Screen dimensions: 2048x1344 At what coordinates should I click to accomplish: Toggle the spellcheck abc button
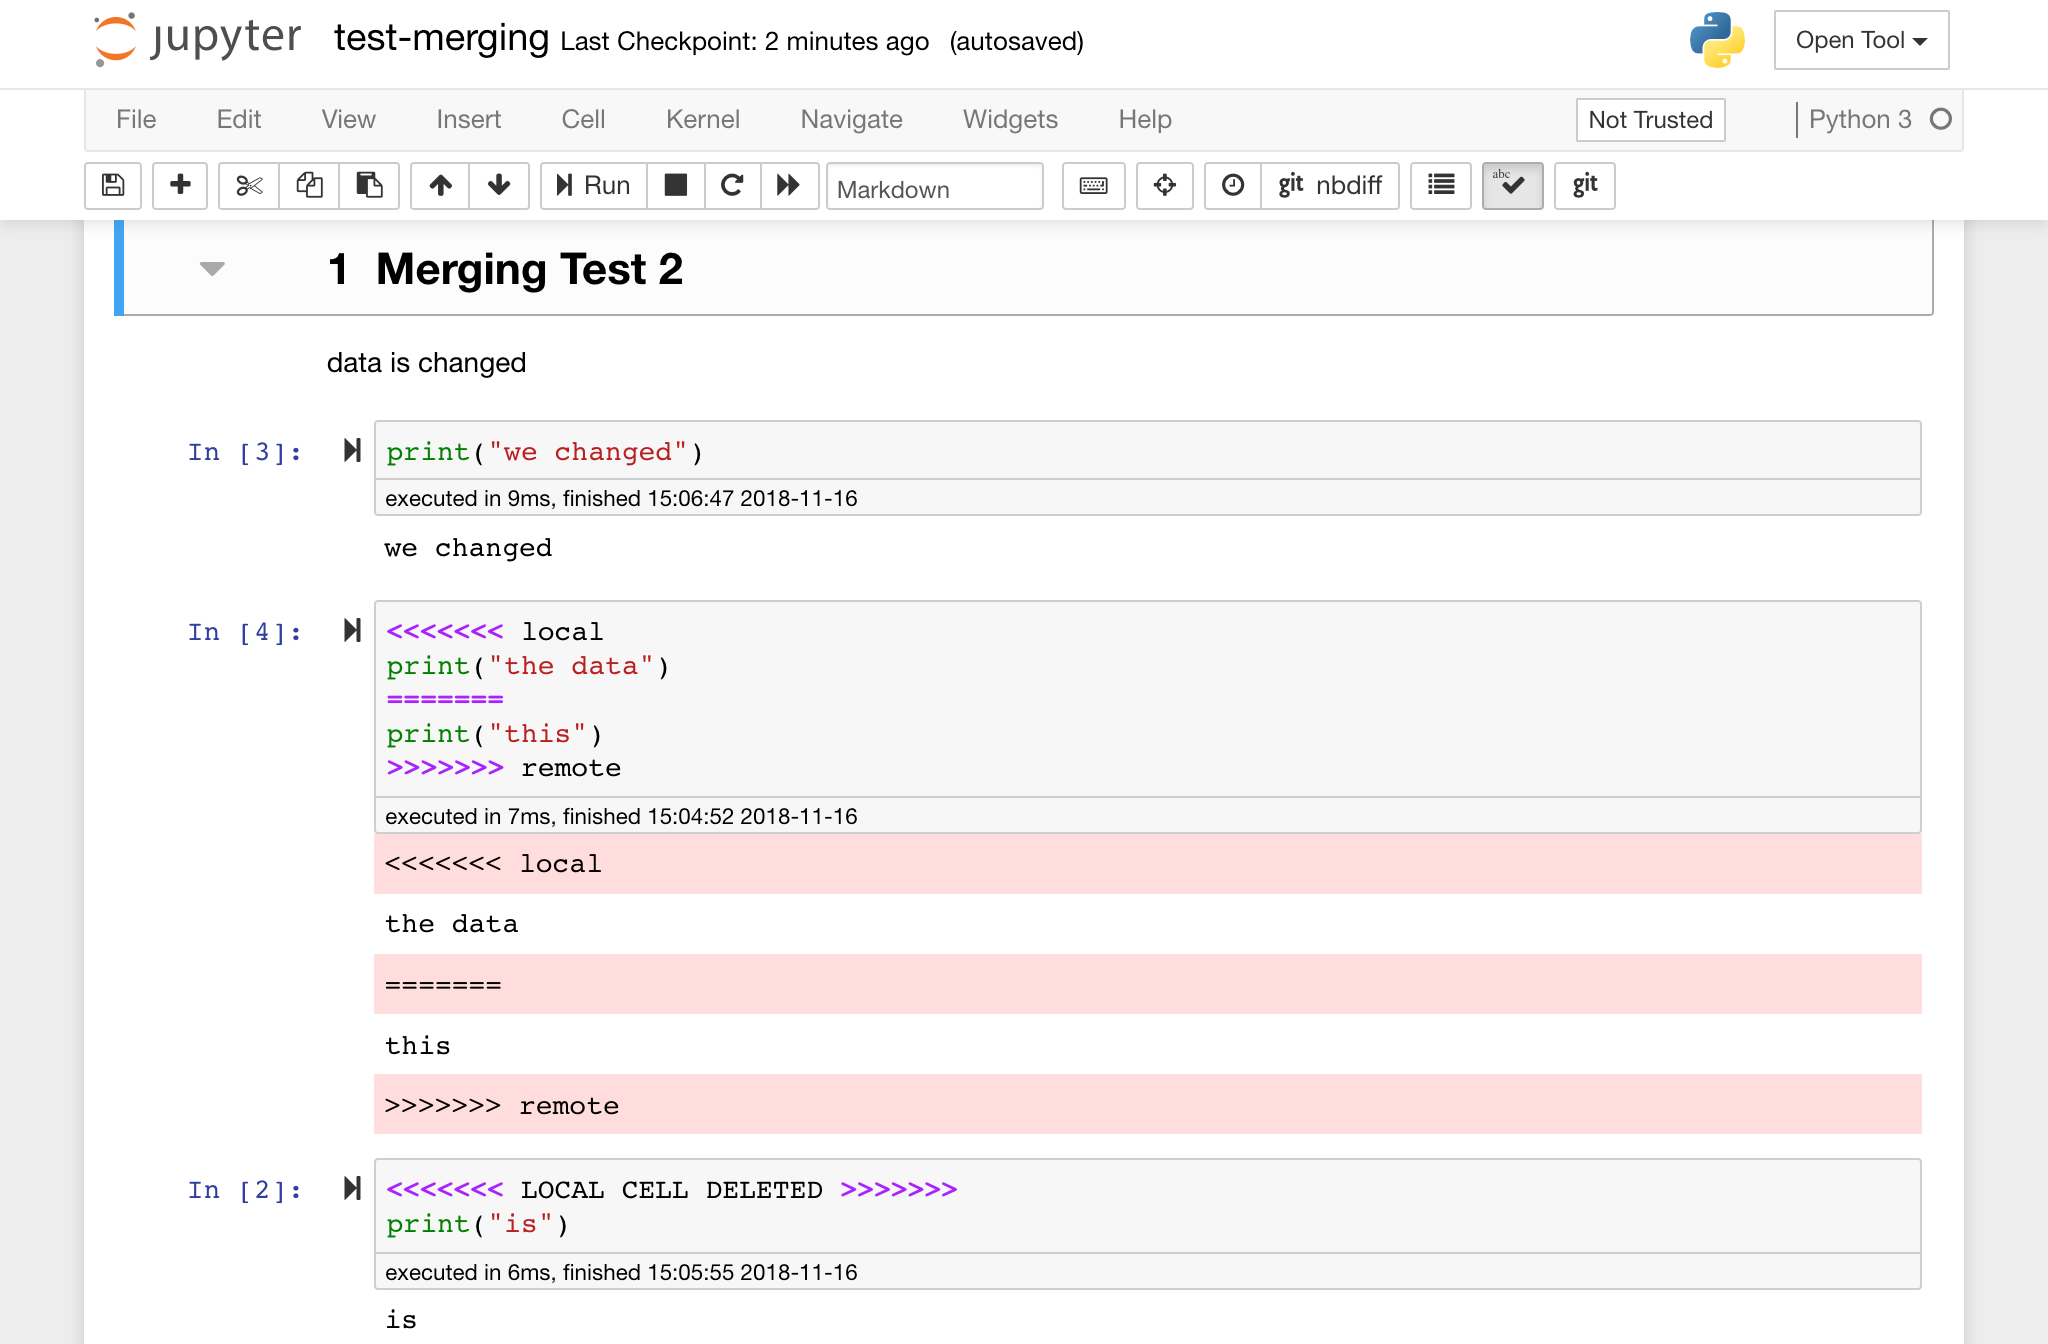(x=1512, y=185)
